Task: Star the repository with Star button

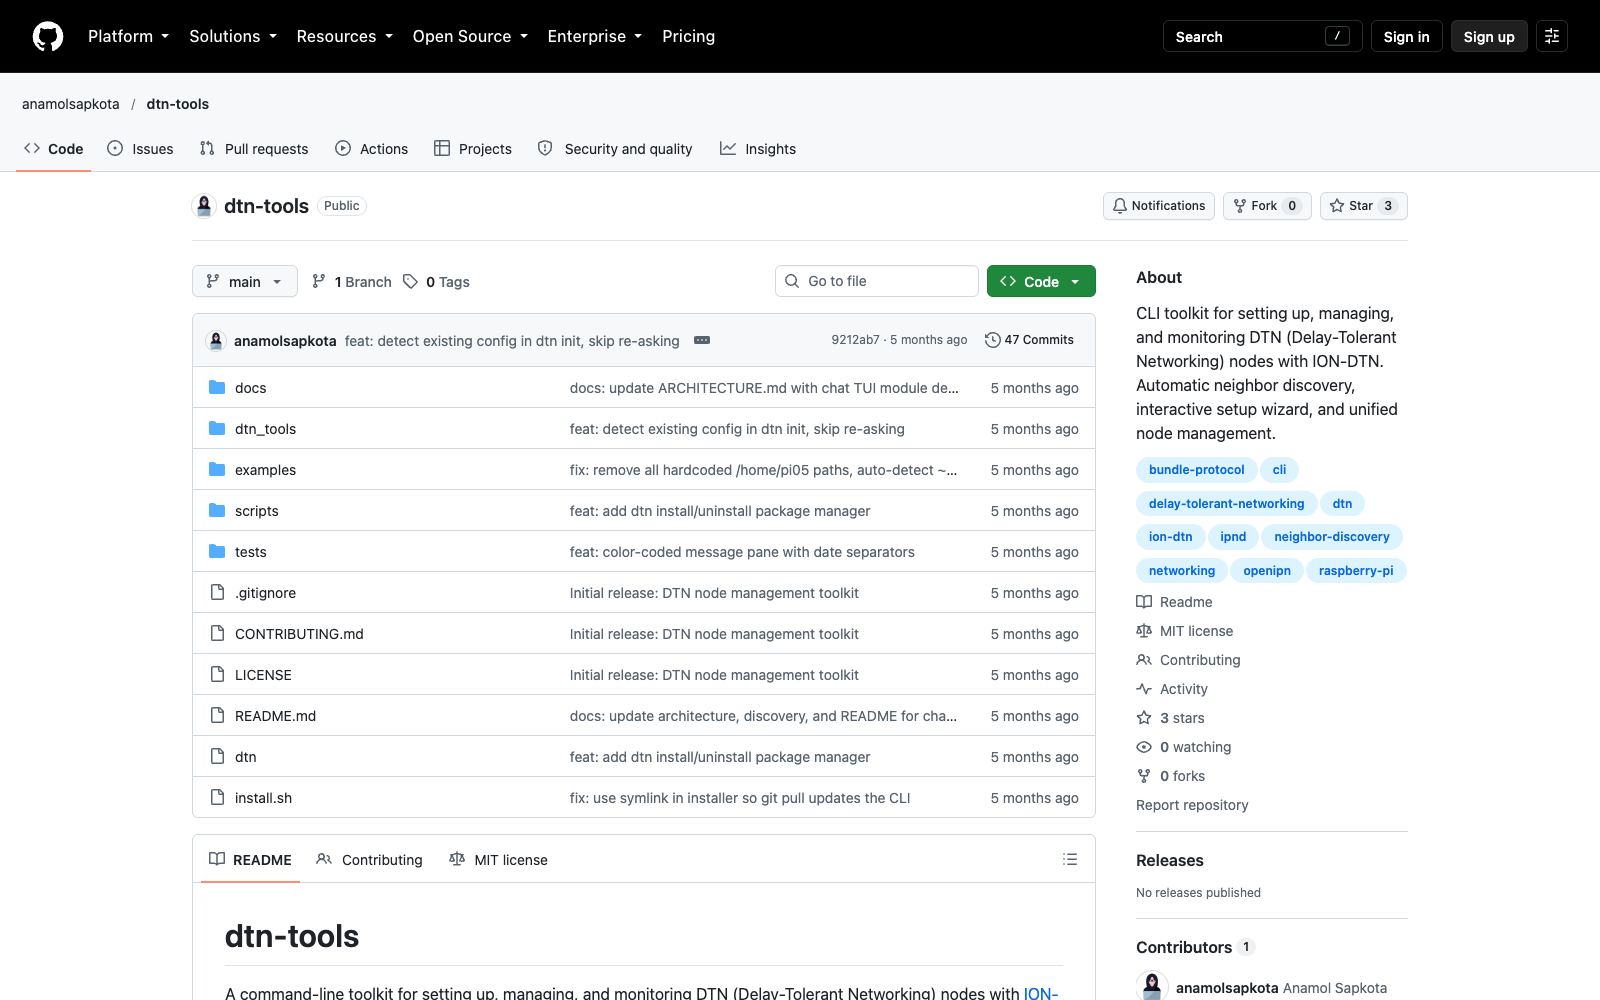Action: (1364, 206)
